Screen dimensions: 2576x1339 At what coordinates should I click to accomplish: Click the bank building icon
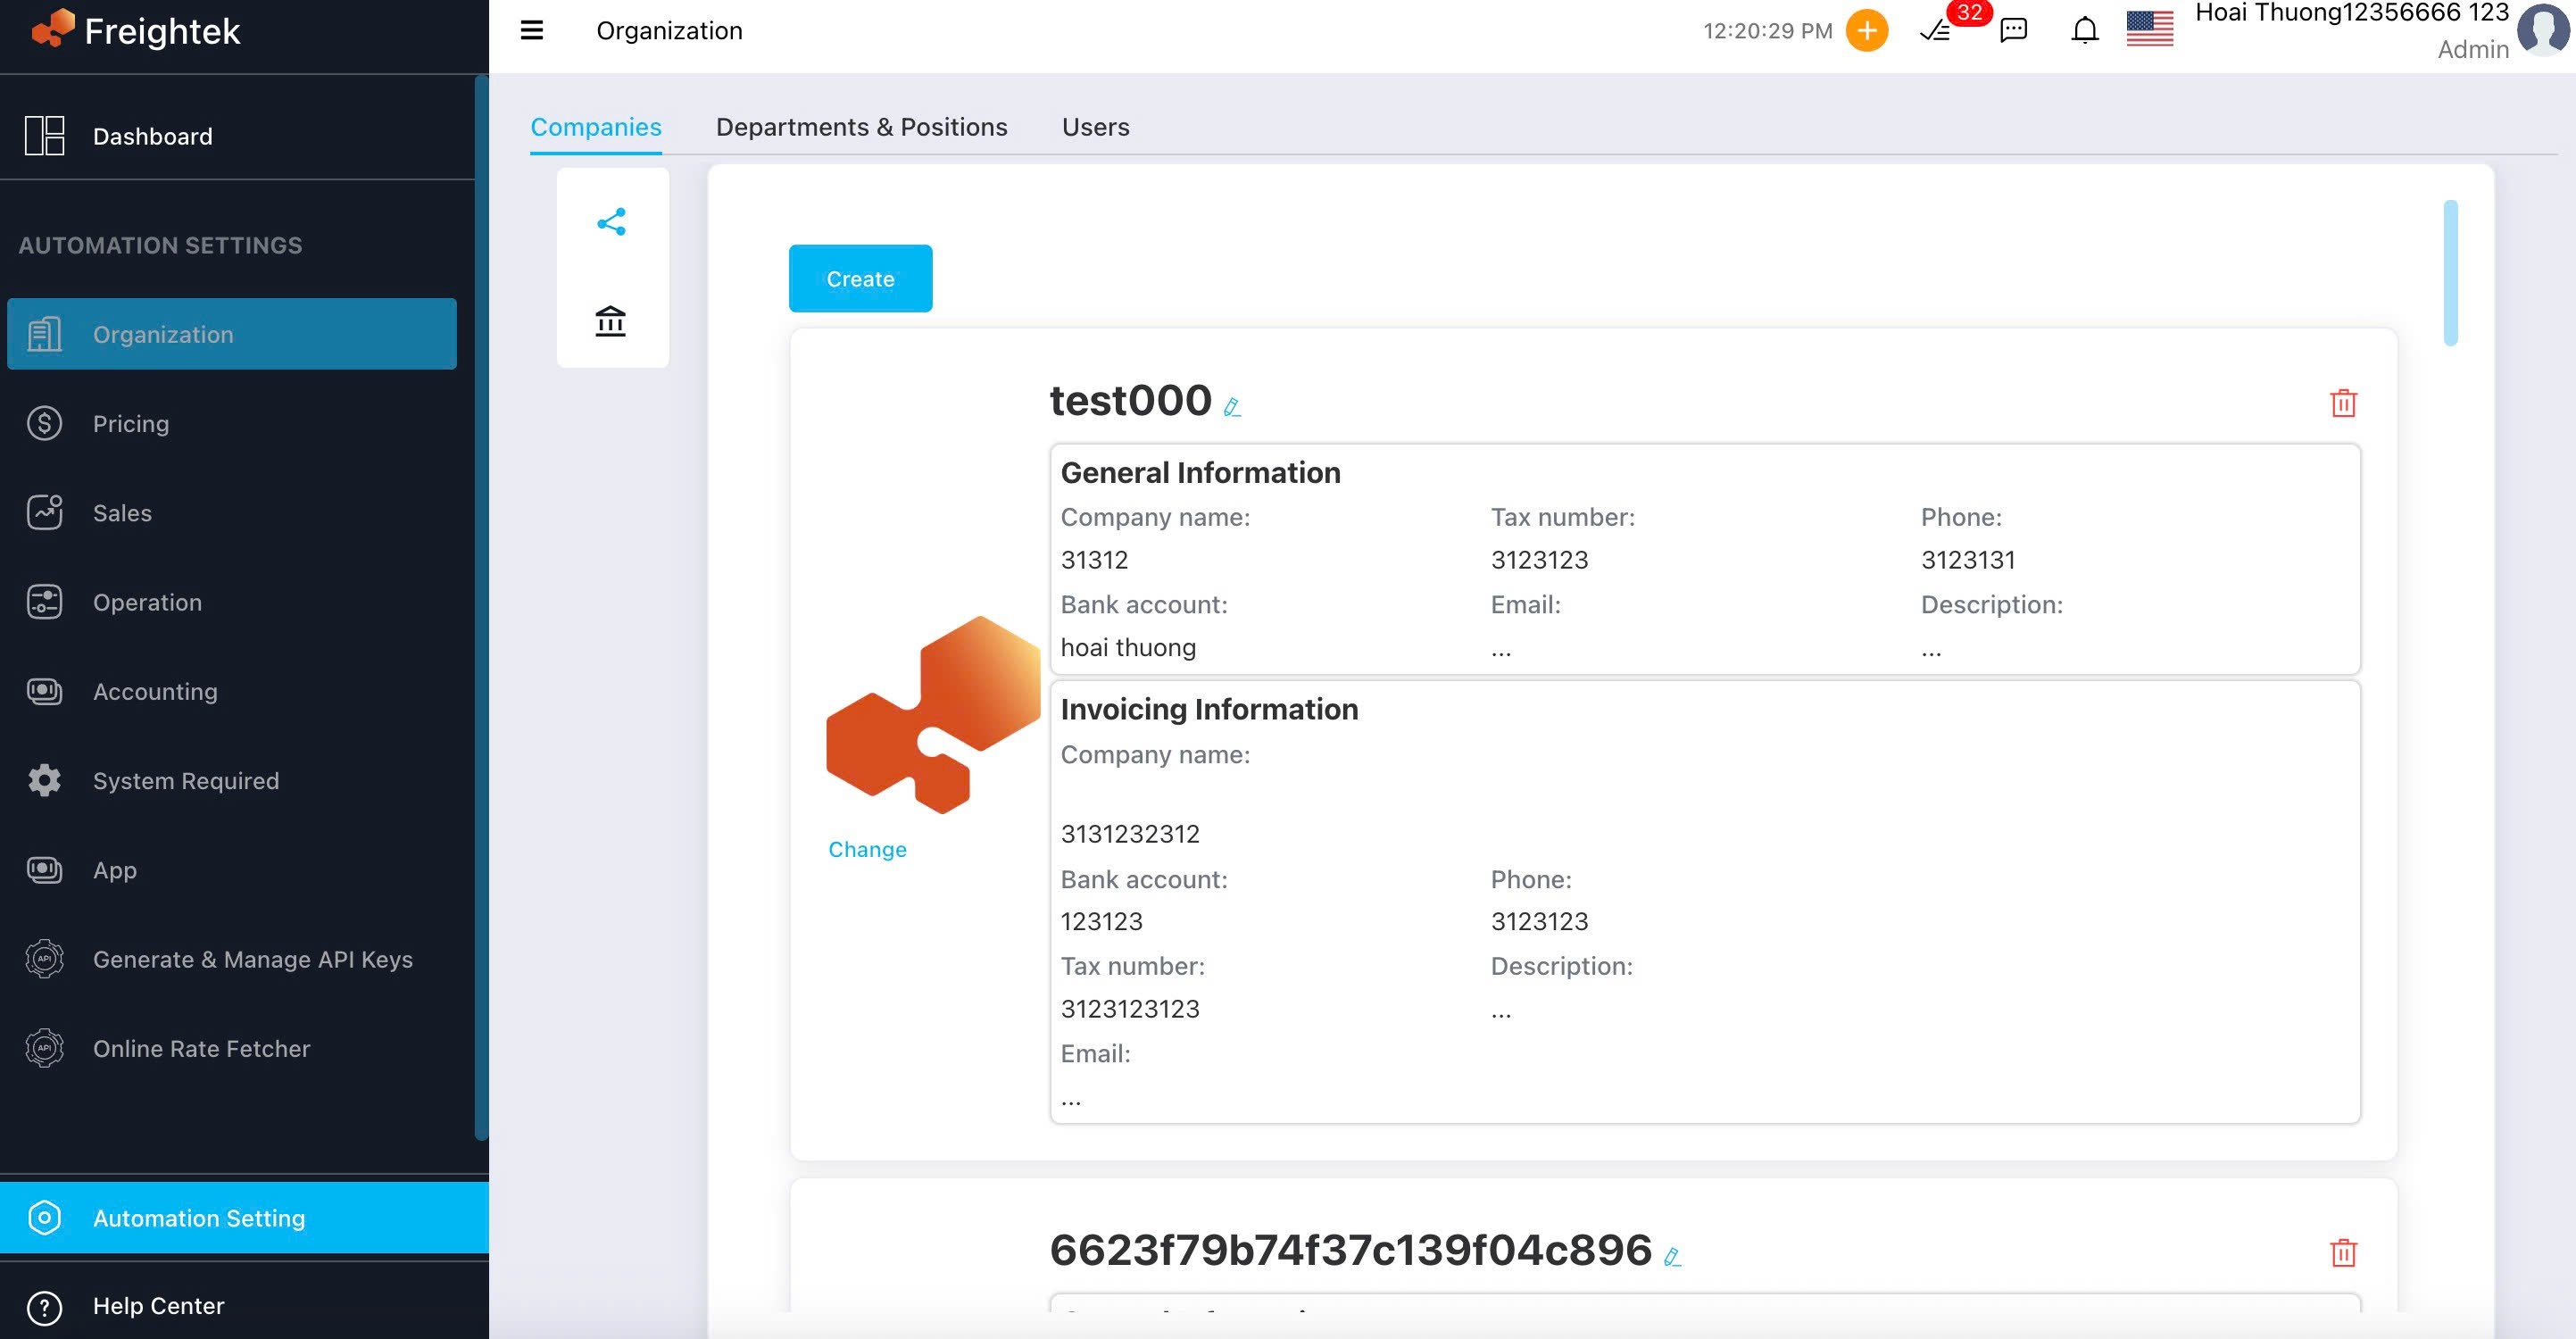[610, 321]
